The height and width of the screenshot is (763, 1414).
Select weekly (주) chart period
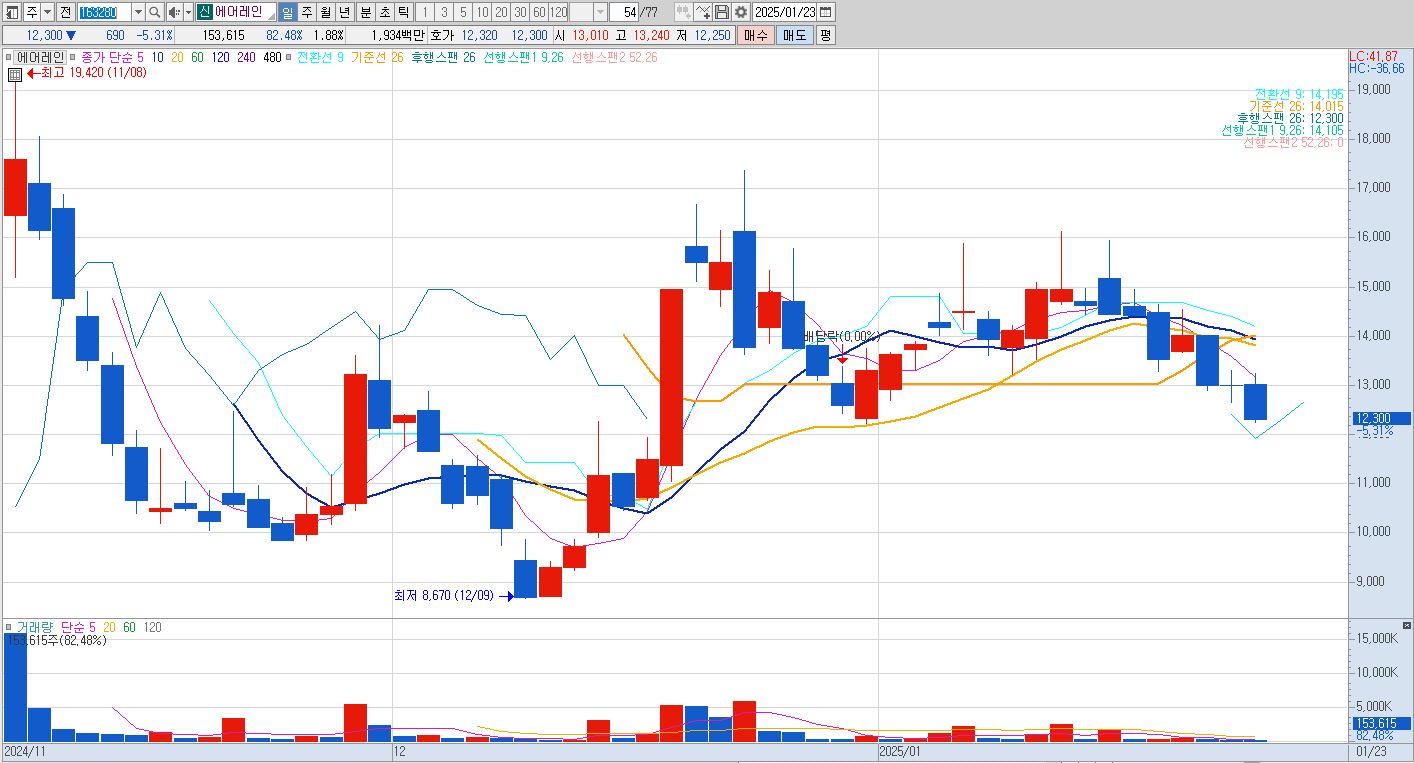306,12
